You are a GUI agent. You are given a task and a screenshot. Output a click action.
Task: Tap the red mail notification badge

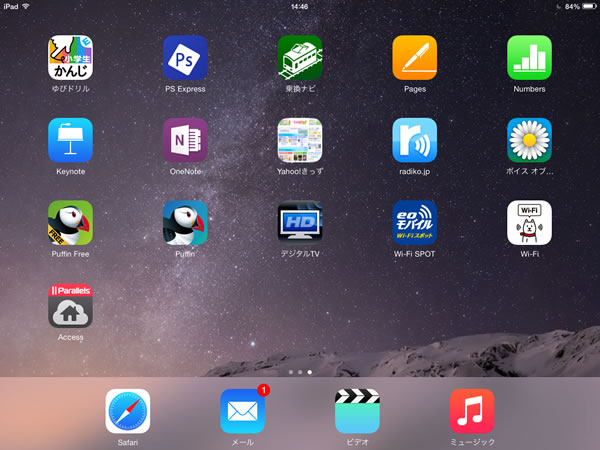pos(264,390)
